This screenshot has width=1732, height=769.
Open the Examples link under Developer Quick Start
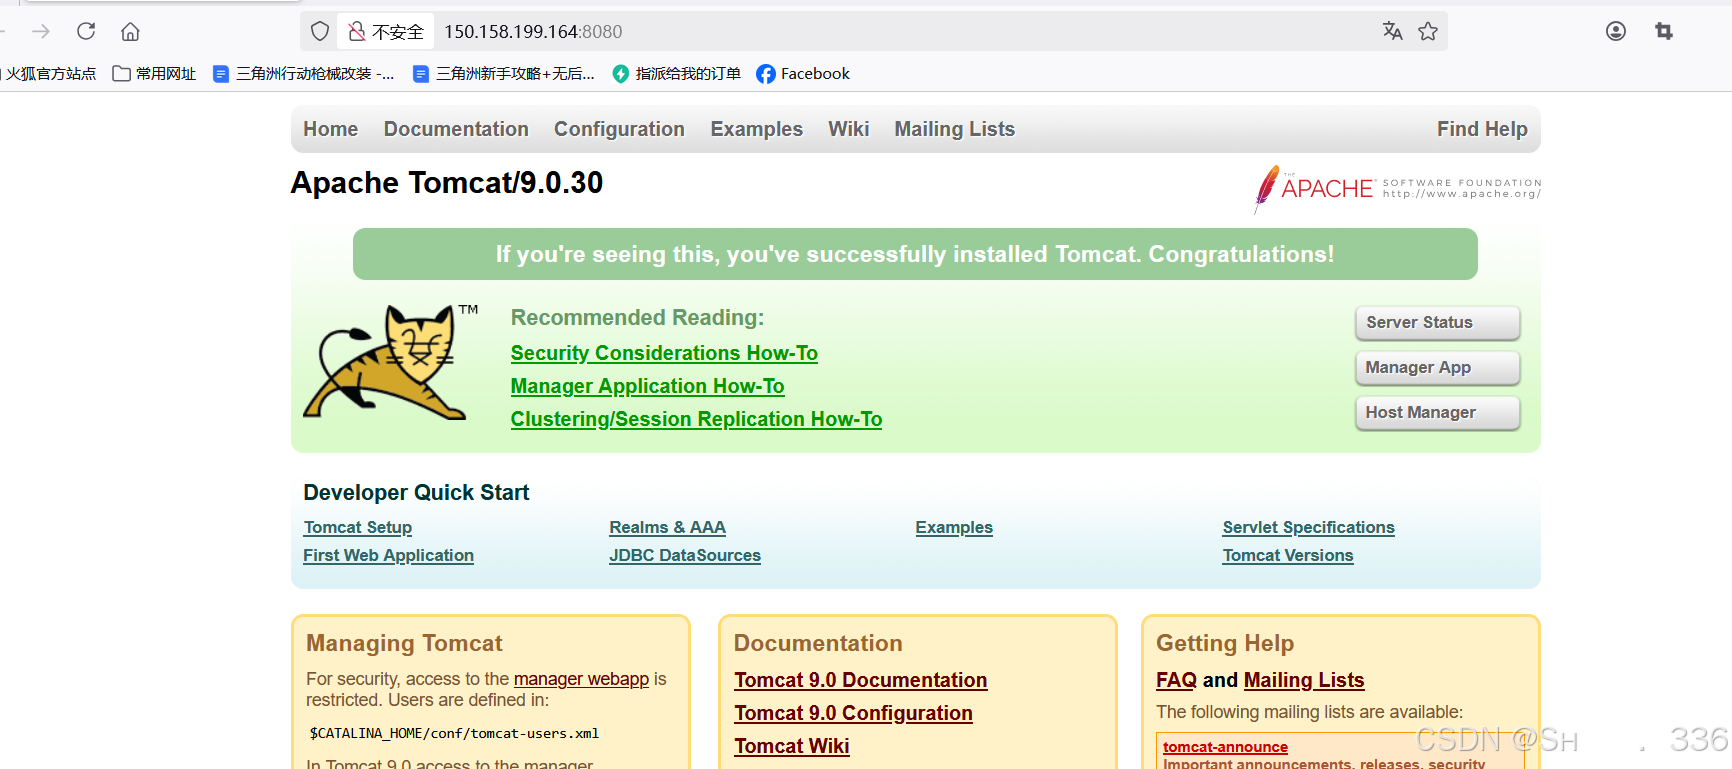pyautogui.click(x=954, y=527)
